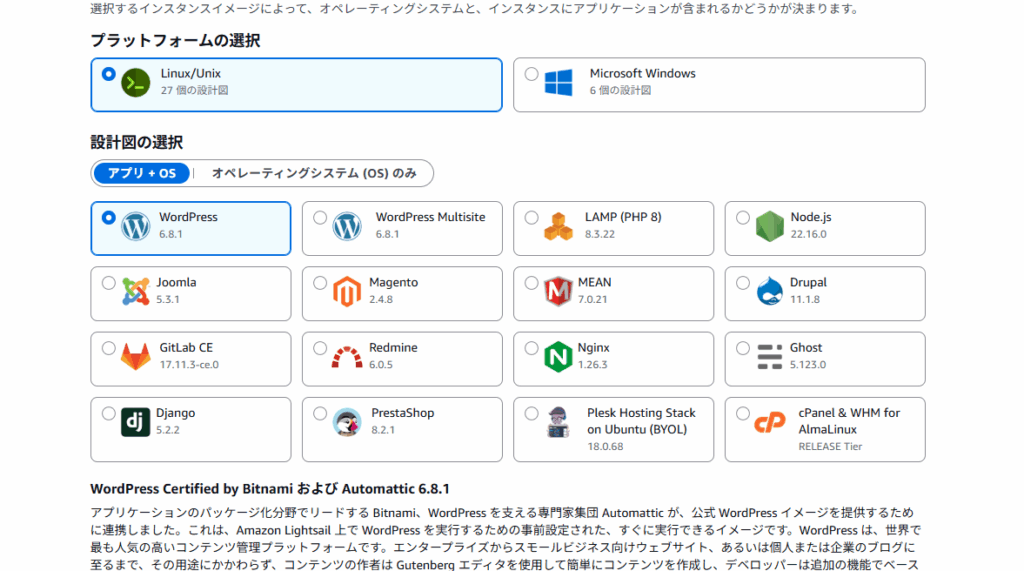
Task: Click the 'GitLab CE' label text
Action: tap(186, 348)
